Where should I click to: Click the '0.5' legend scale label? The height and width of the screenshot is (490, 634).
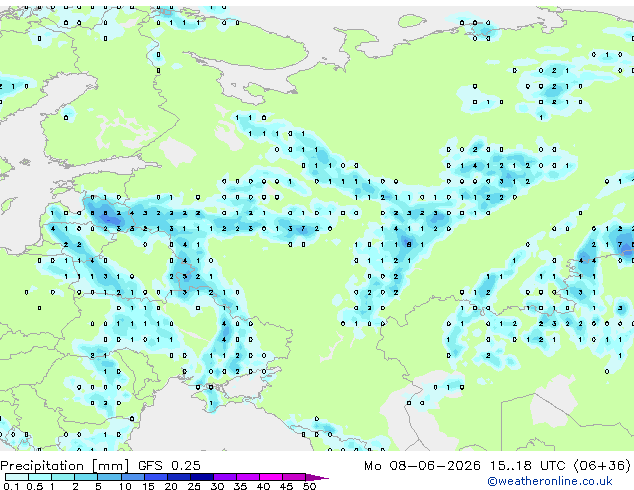35,486
